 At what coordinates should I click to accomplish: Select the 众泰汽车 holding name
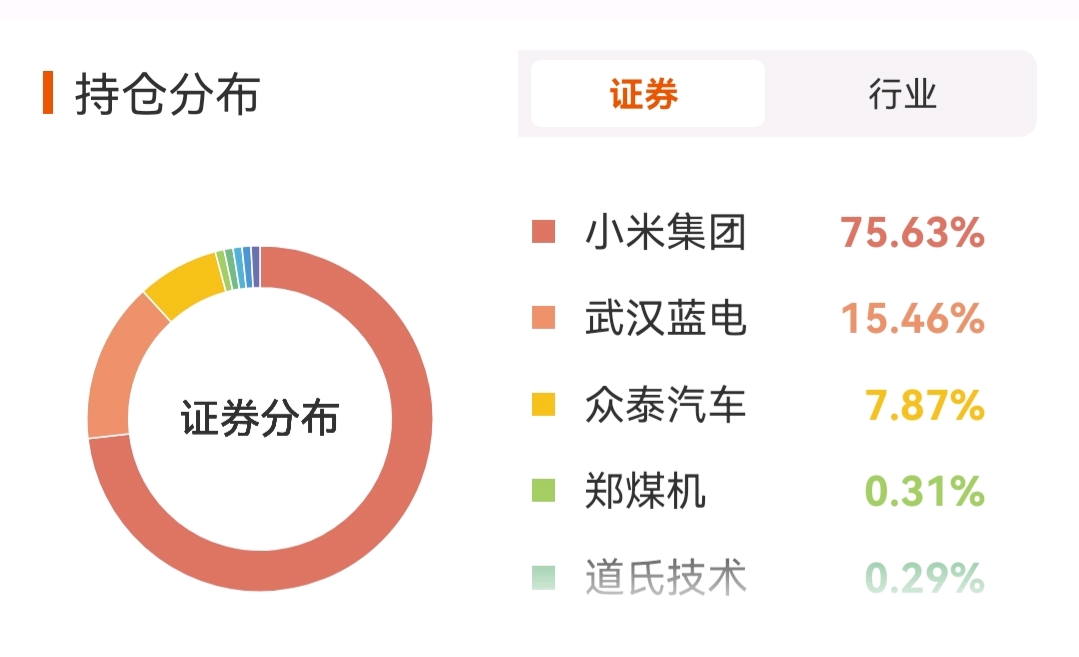click(665, 405)
